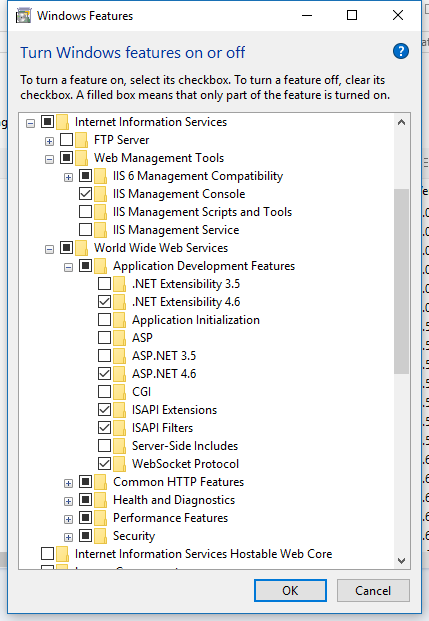Uncheck IIS Management Console
Viewport: 429px width, 621px height.
coord(86,193)
